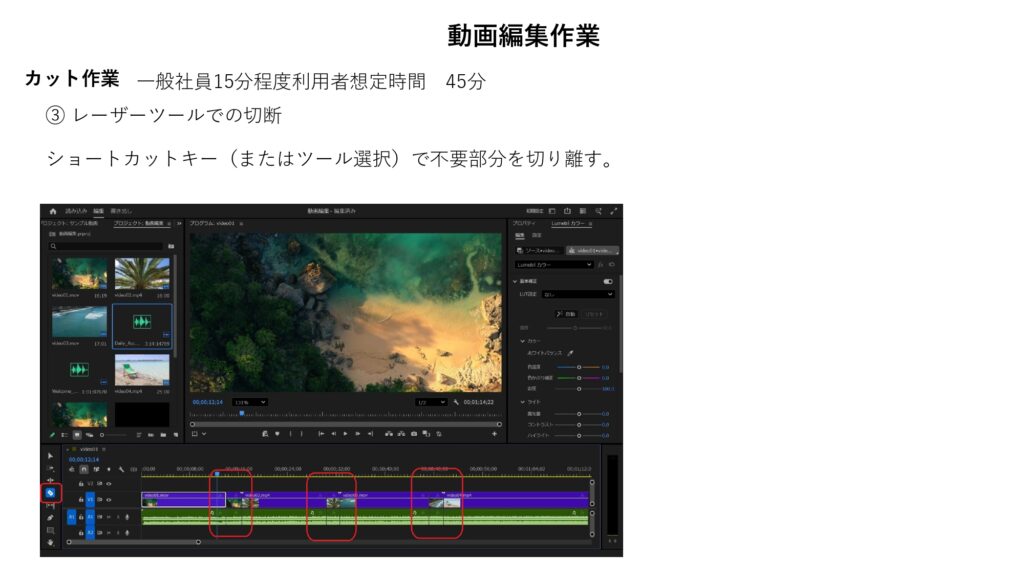Toggle the V1 track lock

point(80,499)
